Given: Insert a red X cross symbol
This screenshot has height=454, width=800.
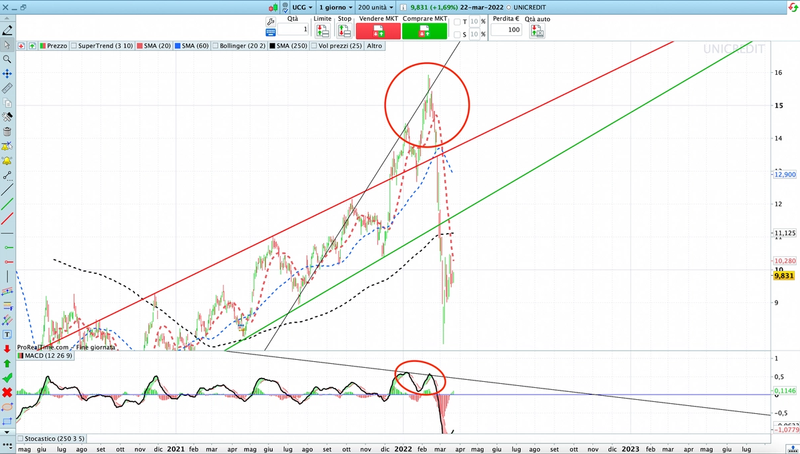Looking at the screenshot, I should [7, 392].
